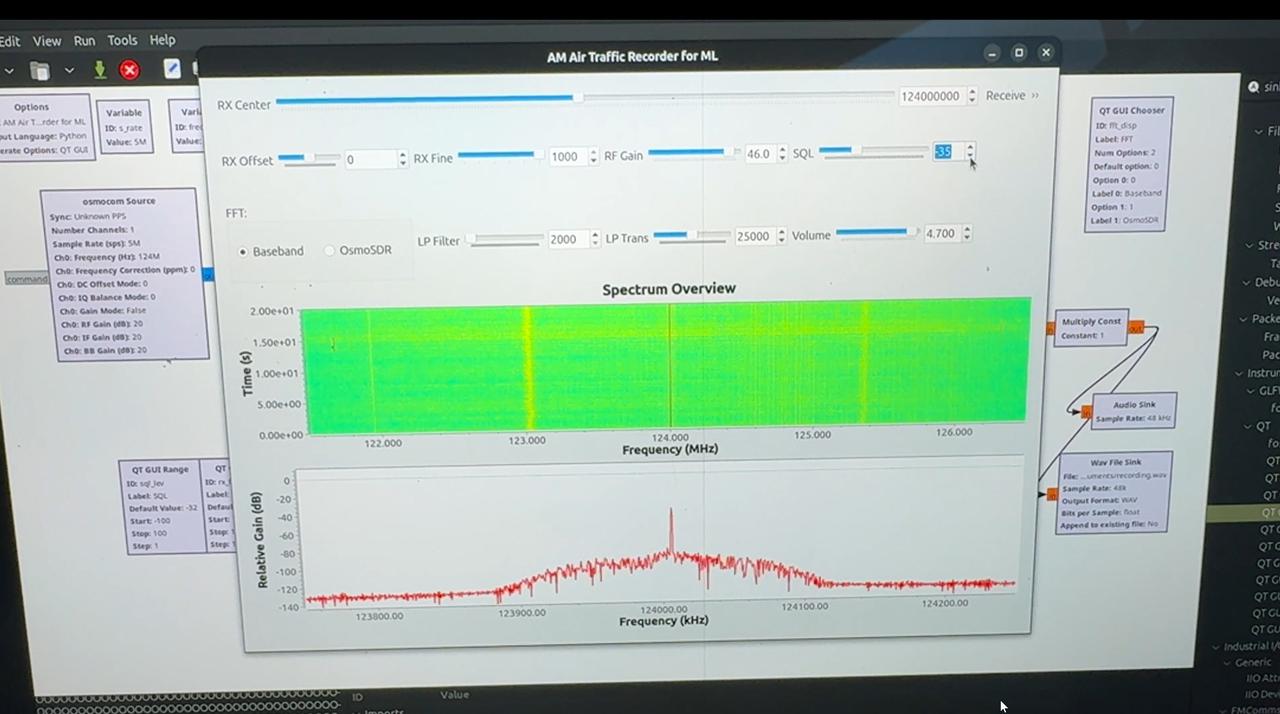Switch to the Receive tab
Screen dimensions: 1280x714
pyautogui.click(x=1005, y=96)
